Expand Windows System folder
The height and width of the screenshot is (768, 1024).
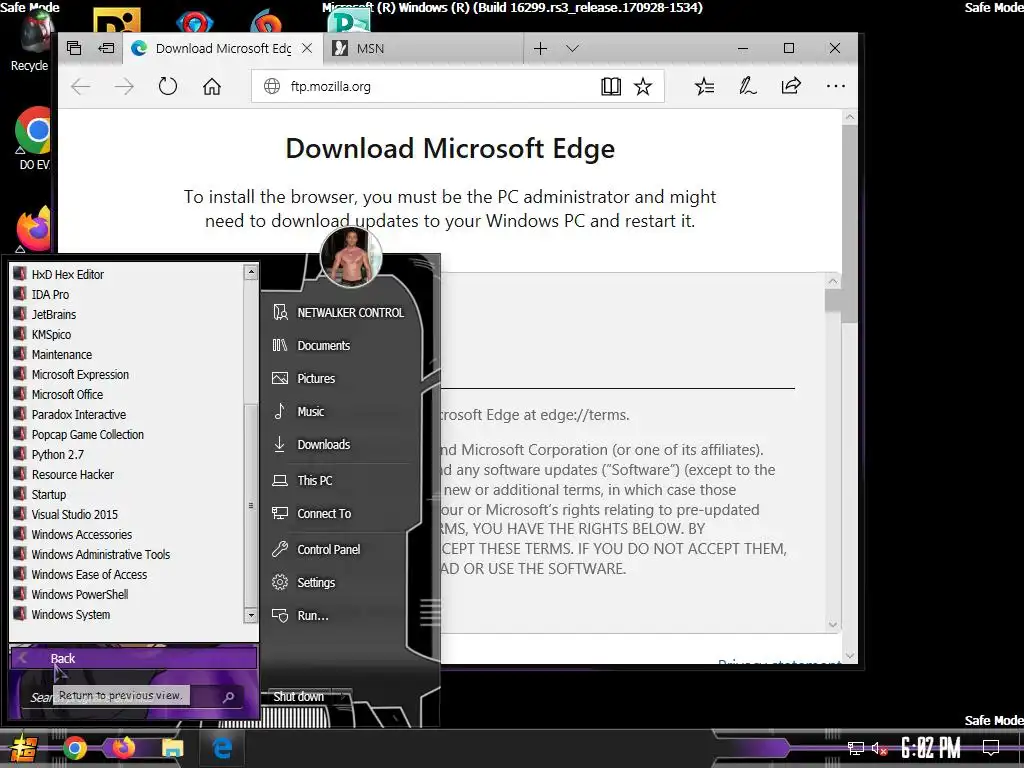pos(71,615)
